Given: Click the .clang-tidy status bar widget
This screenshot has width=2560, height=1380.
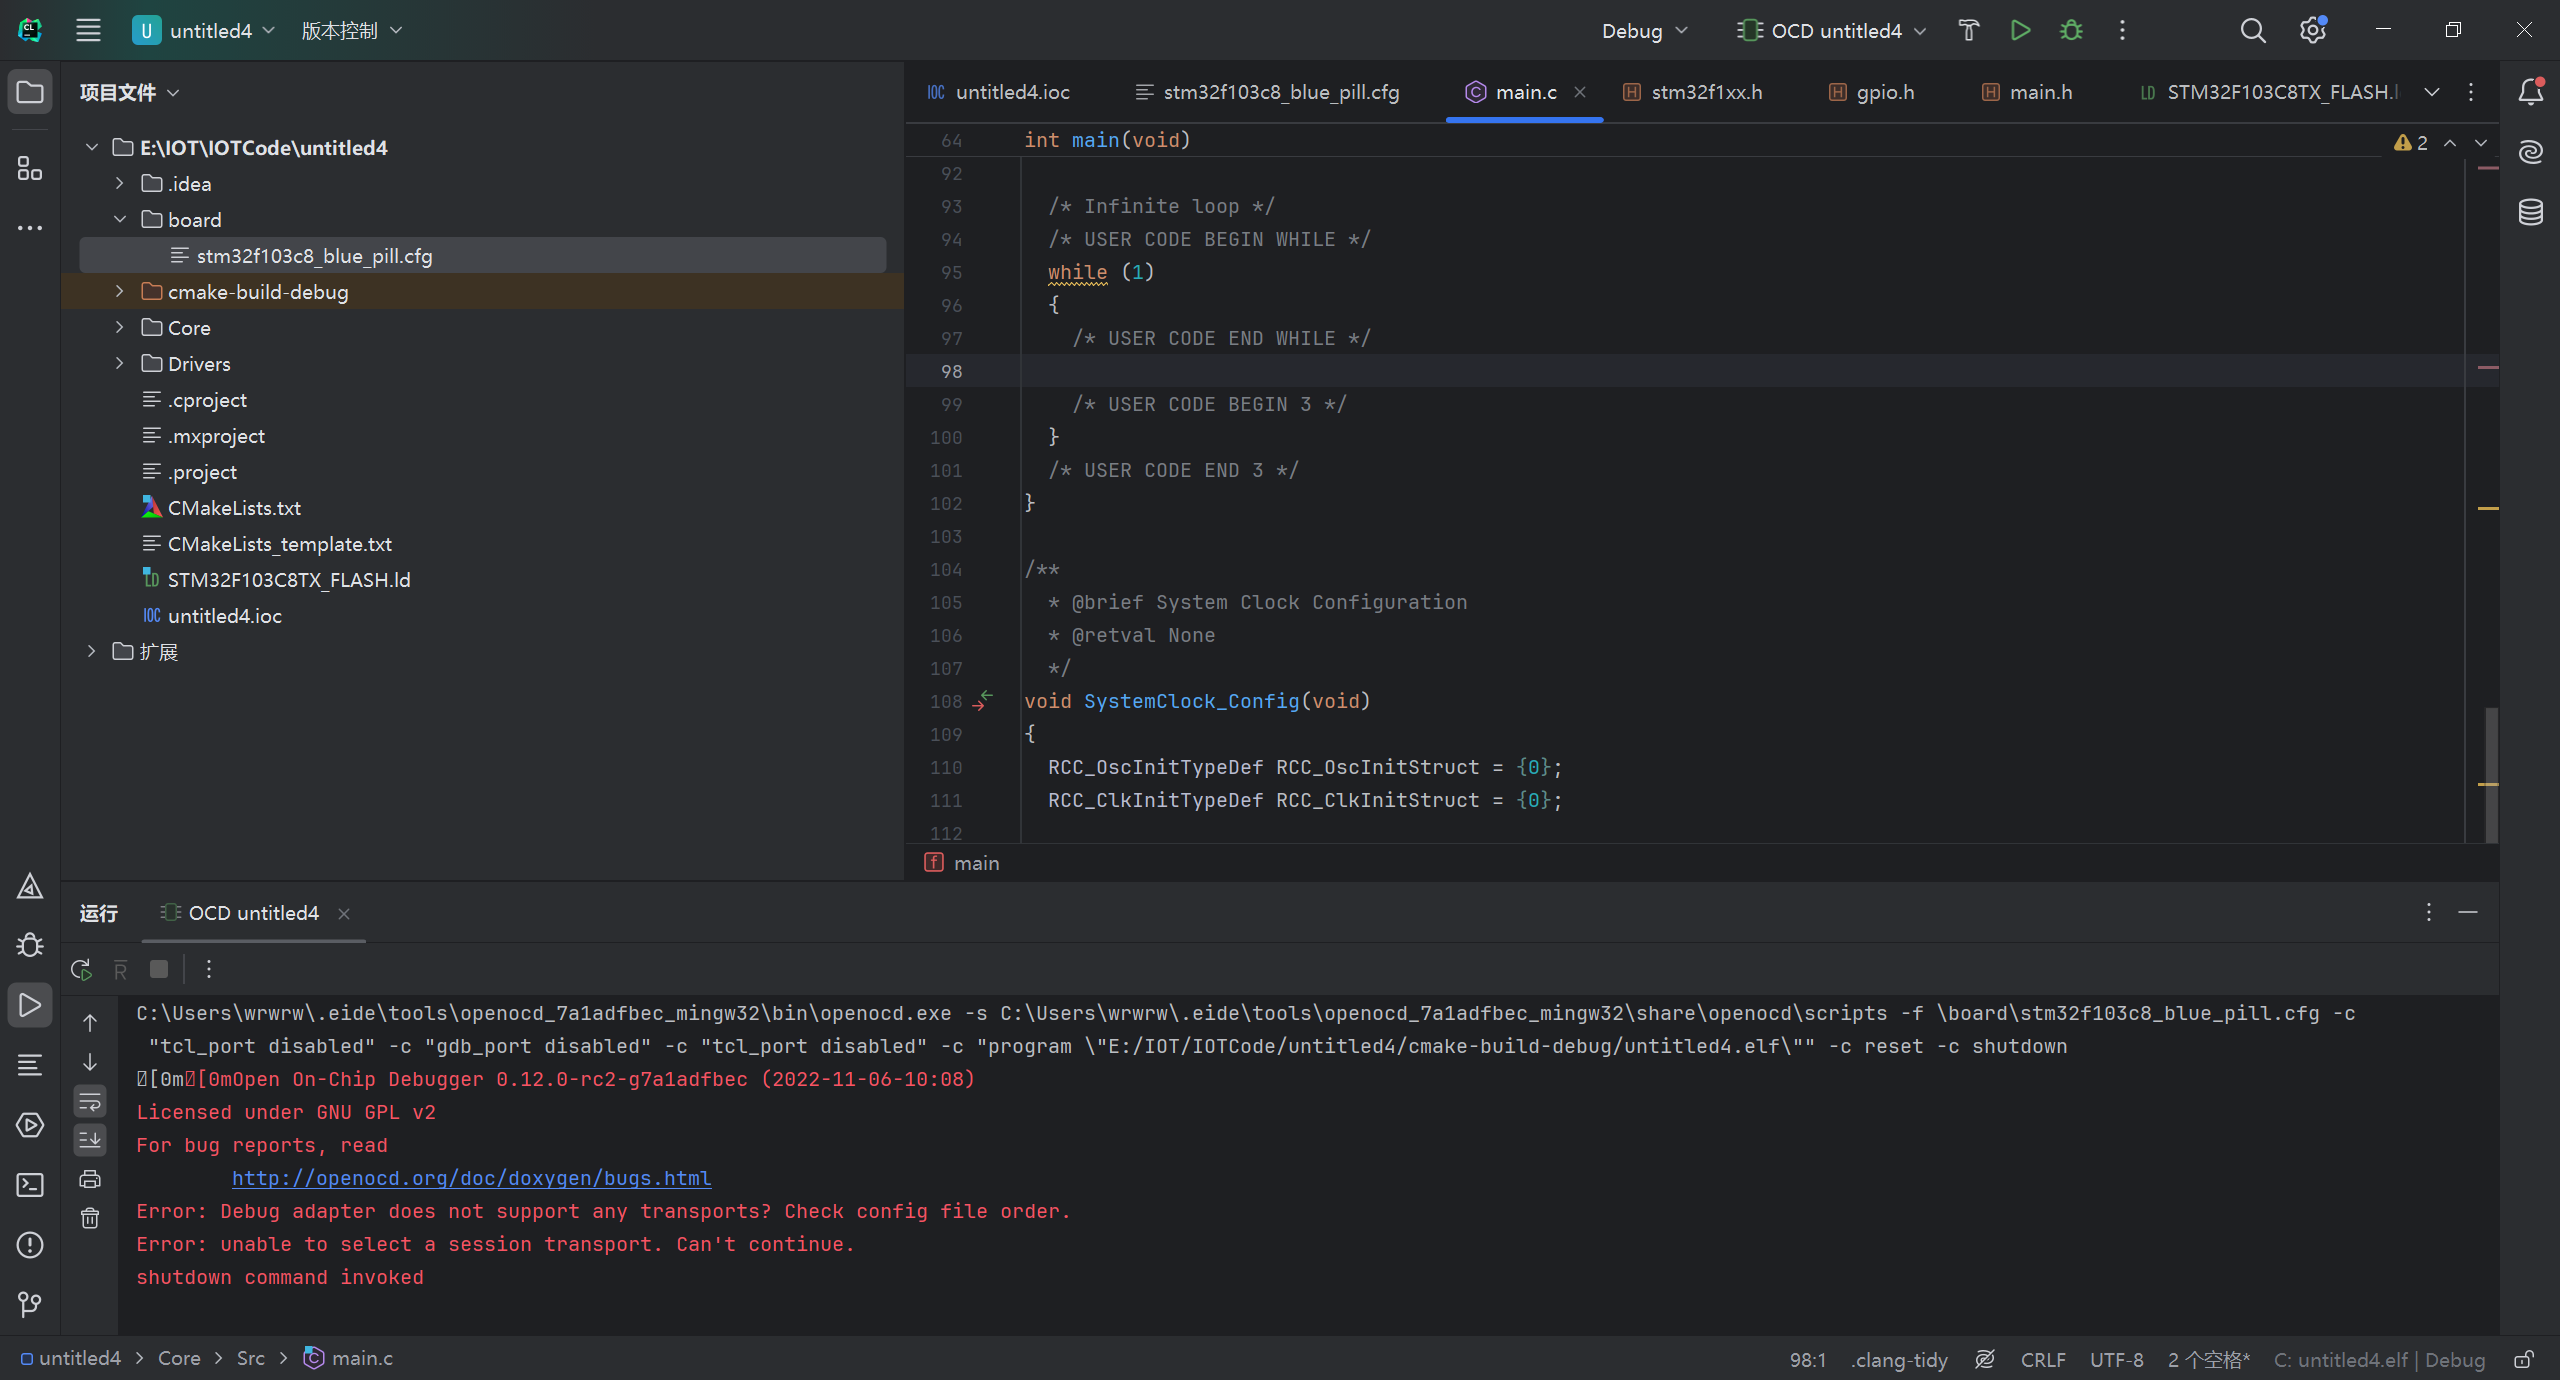Looking at the screenshot, I should [1898, 1359].
